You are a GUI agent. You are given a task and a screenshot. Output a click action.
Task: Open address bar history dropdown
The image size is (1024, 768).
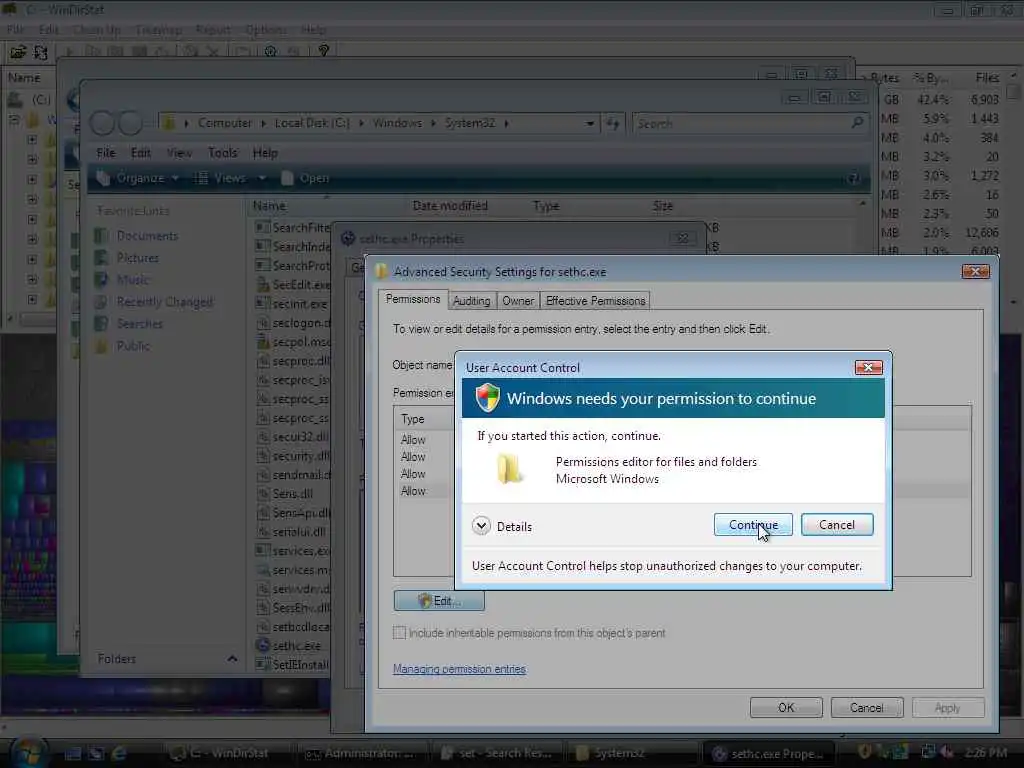coord(590,123)
